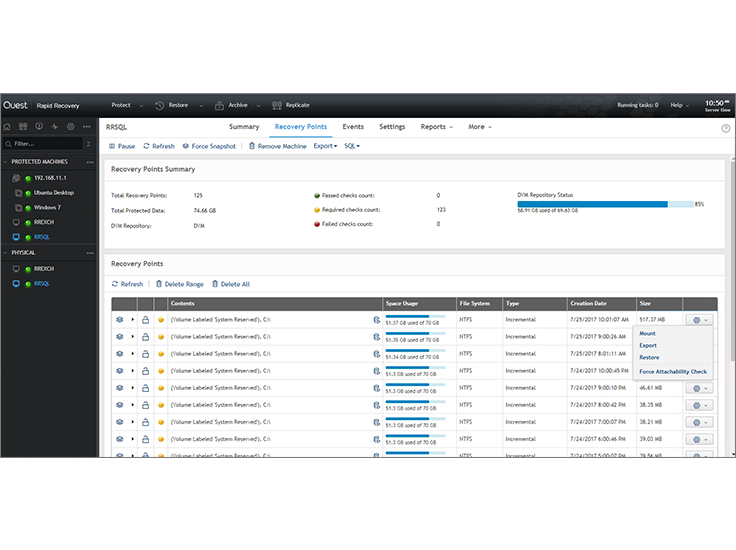The image size is (736, 550).
Task: Click the Help question mark icon below the clock
Action: 725,127
